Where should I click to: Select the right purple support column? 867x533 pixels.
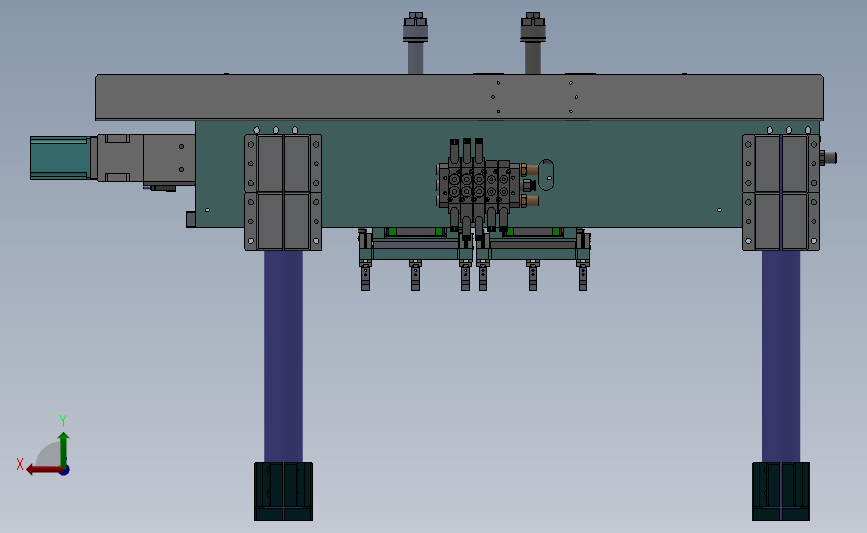pos(781,357)
